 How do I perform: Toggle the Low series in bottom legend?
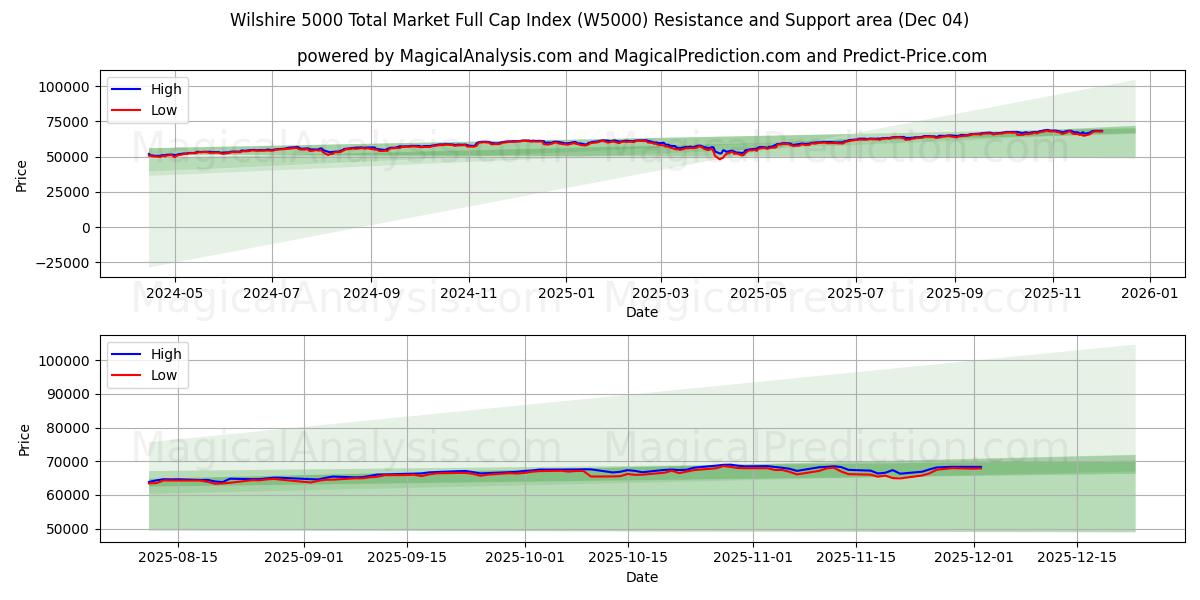point(166,375)
